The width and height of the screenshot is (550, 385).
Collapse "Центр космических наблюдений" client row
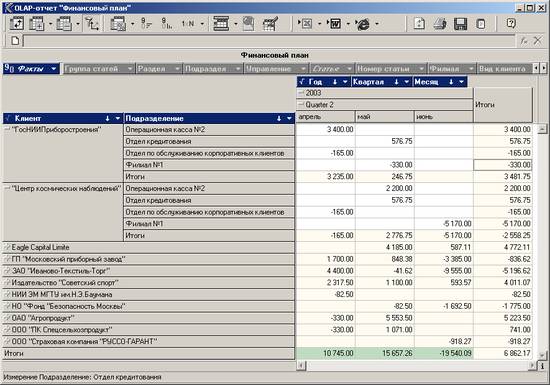7,189
